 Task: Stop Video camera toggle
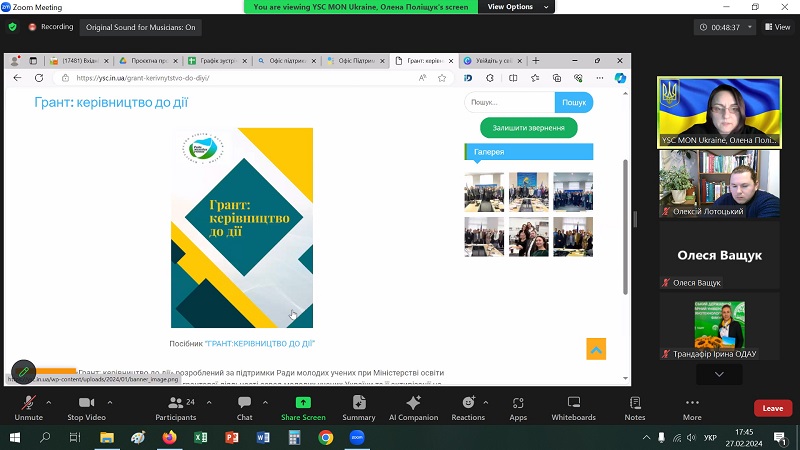tap(87, 407)
